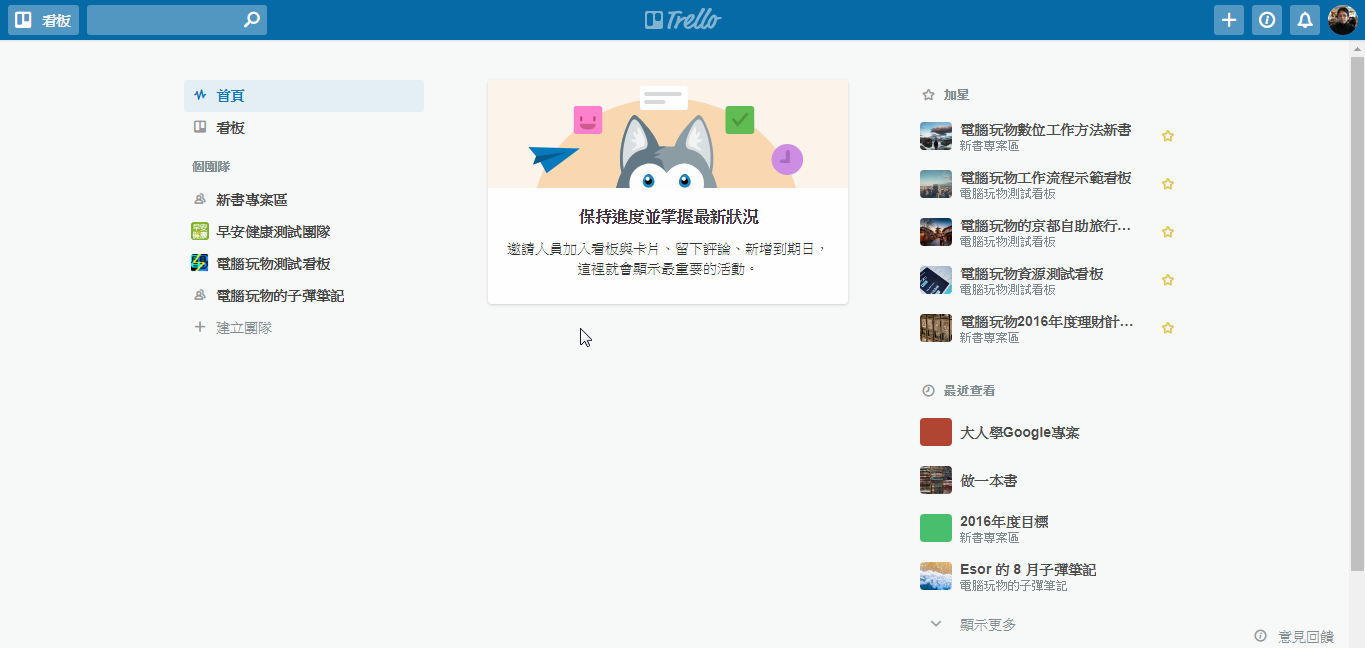This screenshot has height=648, width=1365.
Task: Unstar 電腦玩物的京都自助旅行 board
Action: 1167,232
